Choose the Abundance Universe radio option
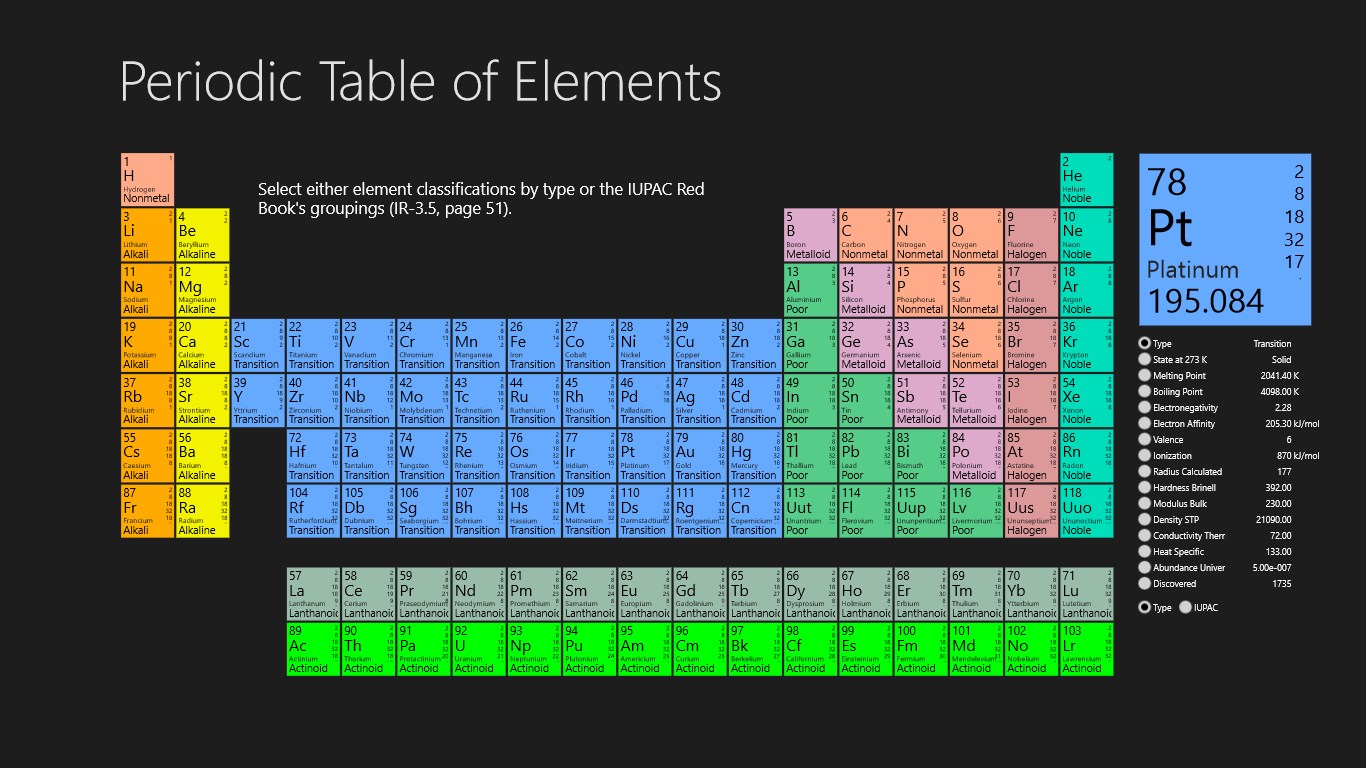 (x=1145, y=567)
